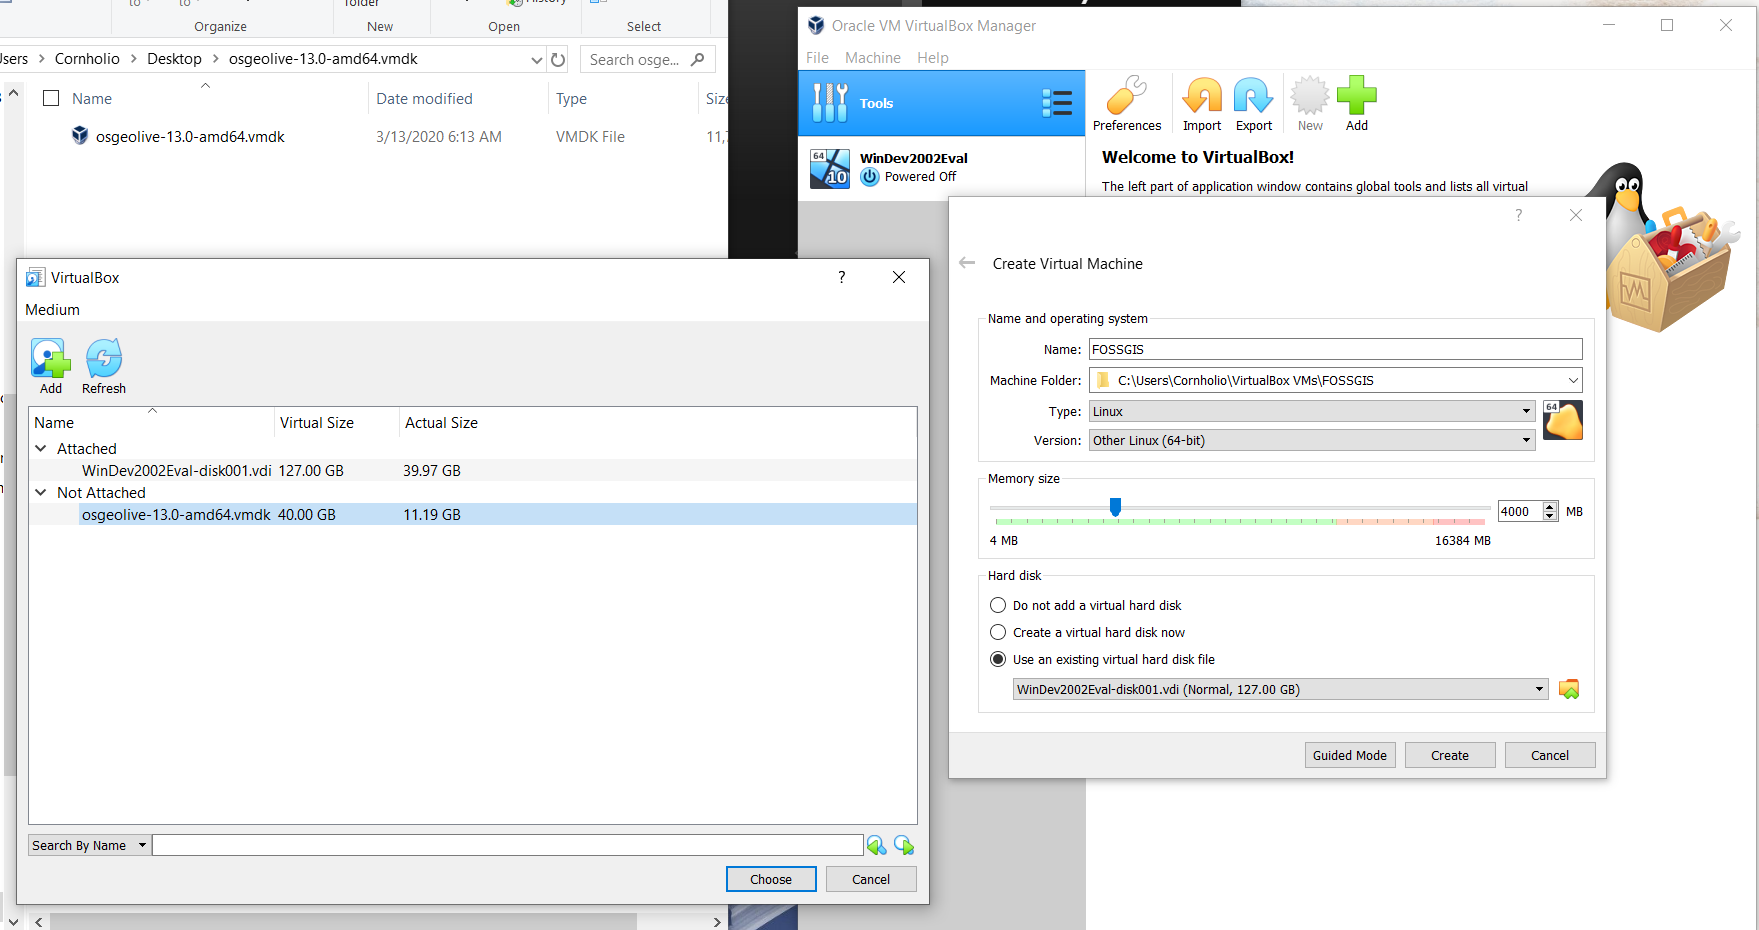Sort File Explorer by Type column
The height and width of the screenshot is (930, 1759).
572,98
